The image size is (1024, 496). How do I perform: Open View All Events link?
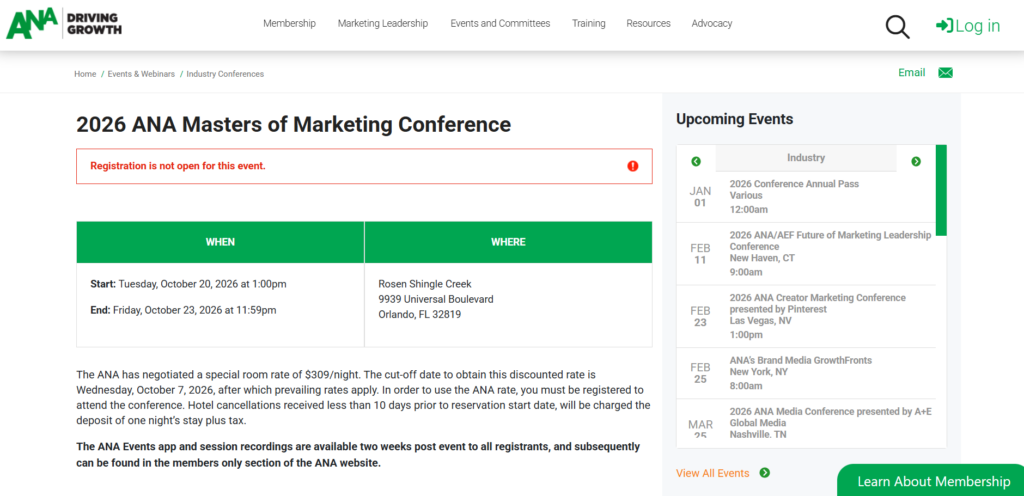click(712, 473)
